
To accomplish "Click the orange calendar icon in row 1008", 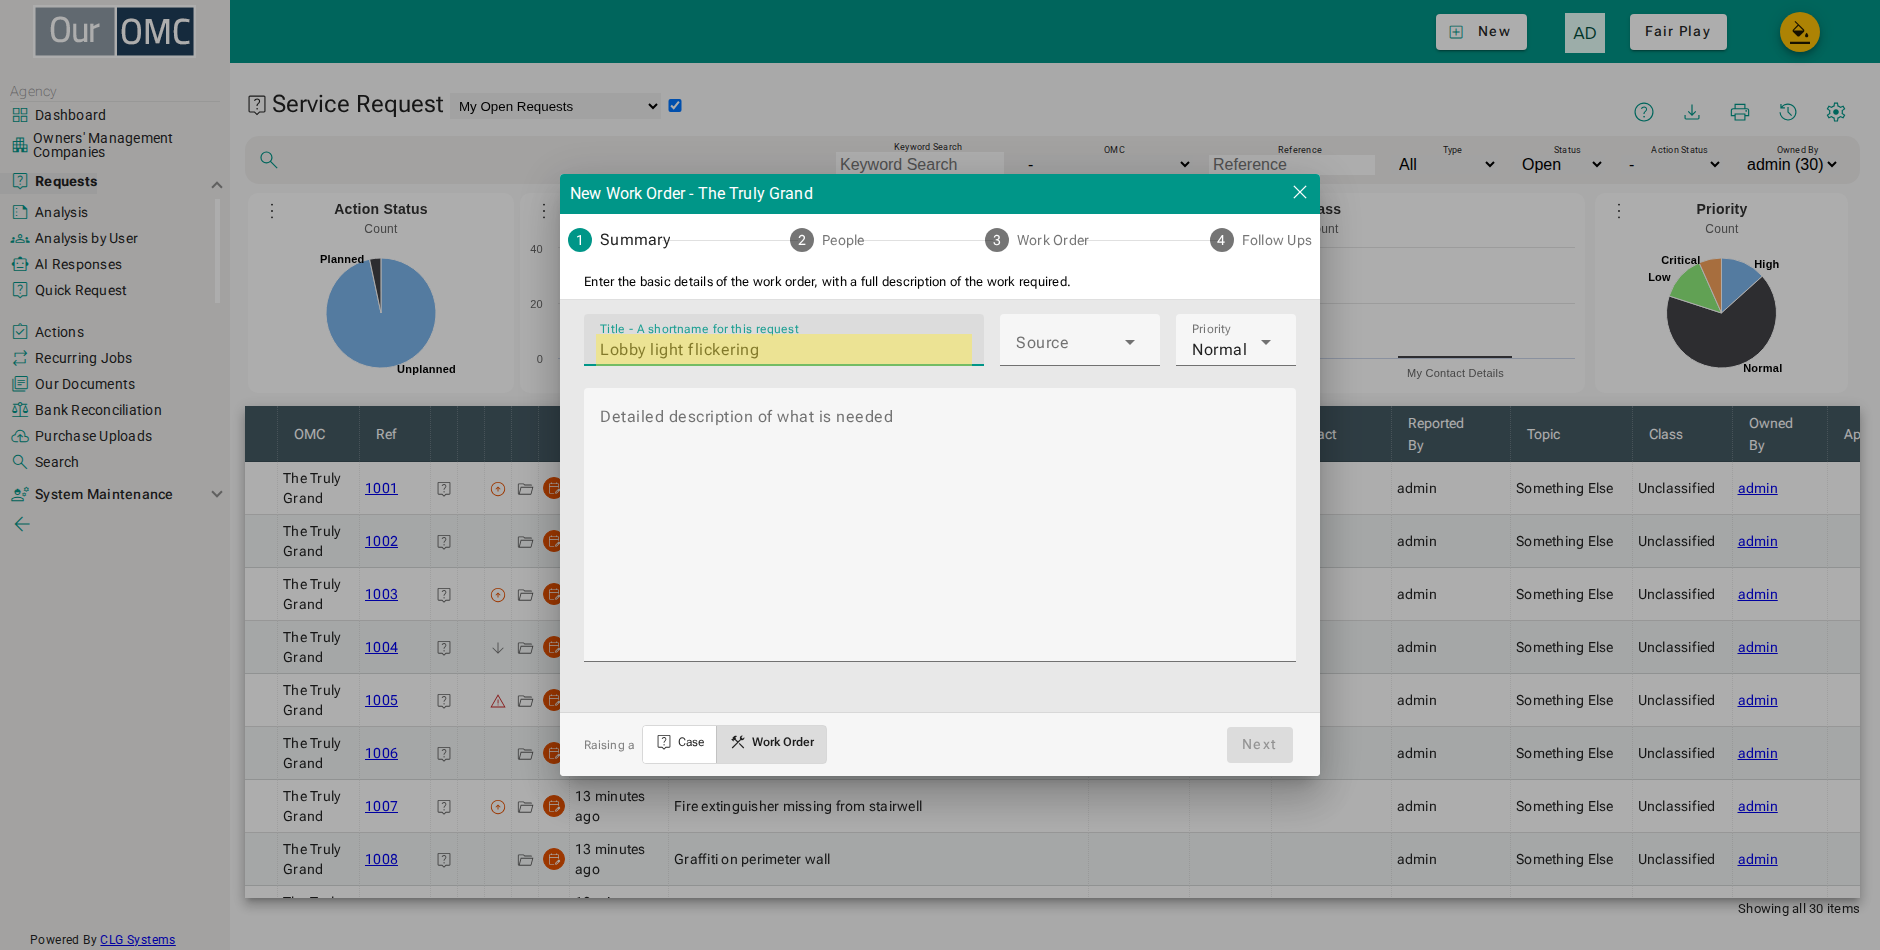I will pyautogui.click(x=553, y=860).
